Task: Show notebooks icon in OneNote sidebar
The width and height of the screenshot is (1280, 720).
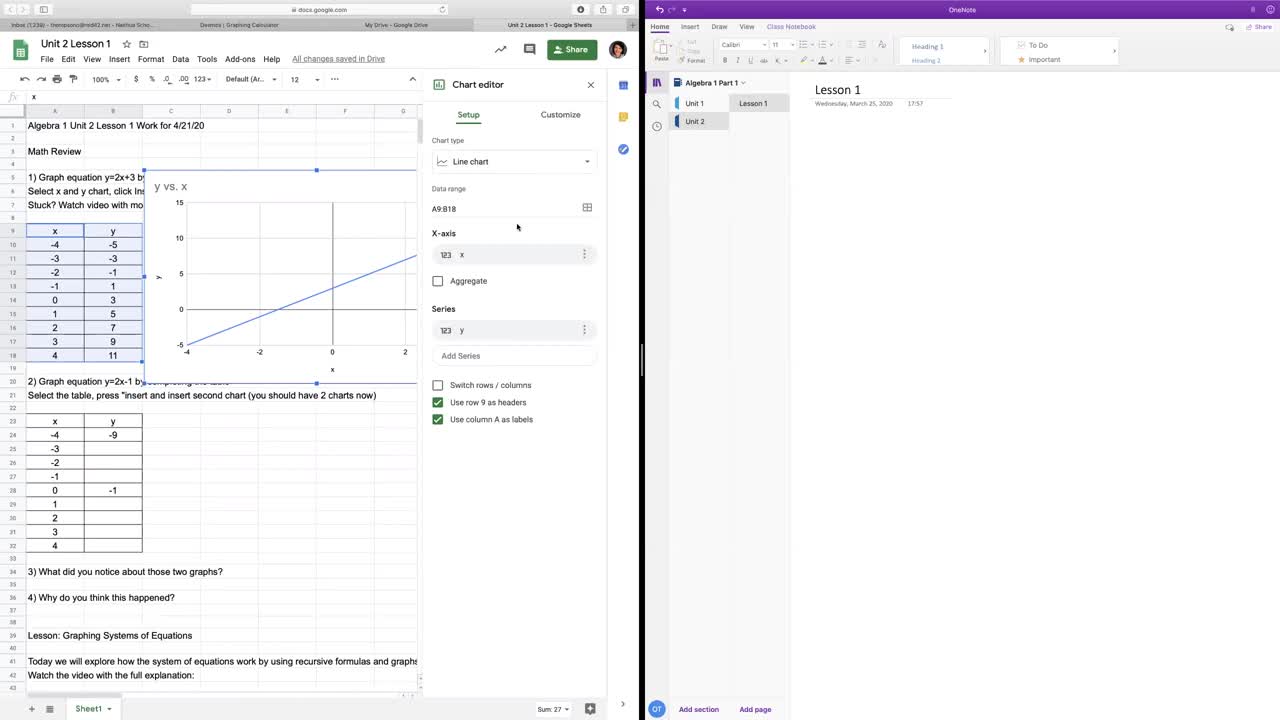Action: (657, 83)
